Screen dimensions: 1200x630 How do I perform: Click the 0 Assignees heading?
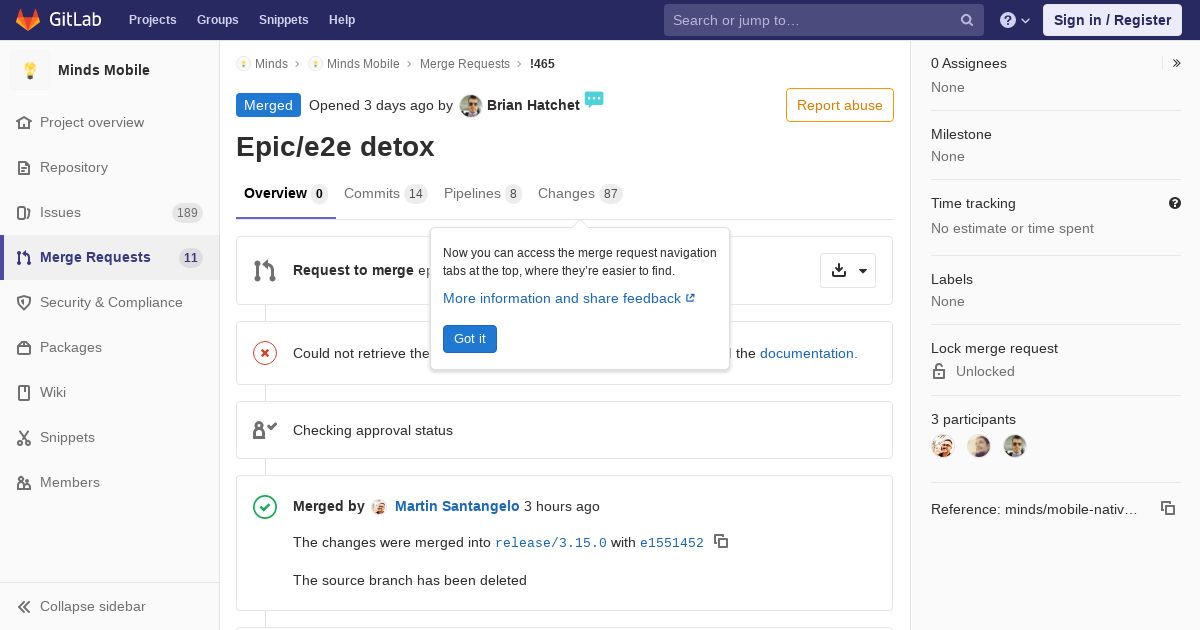[x=969, y=63]
